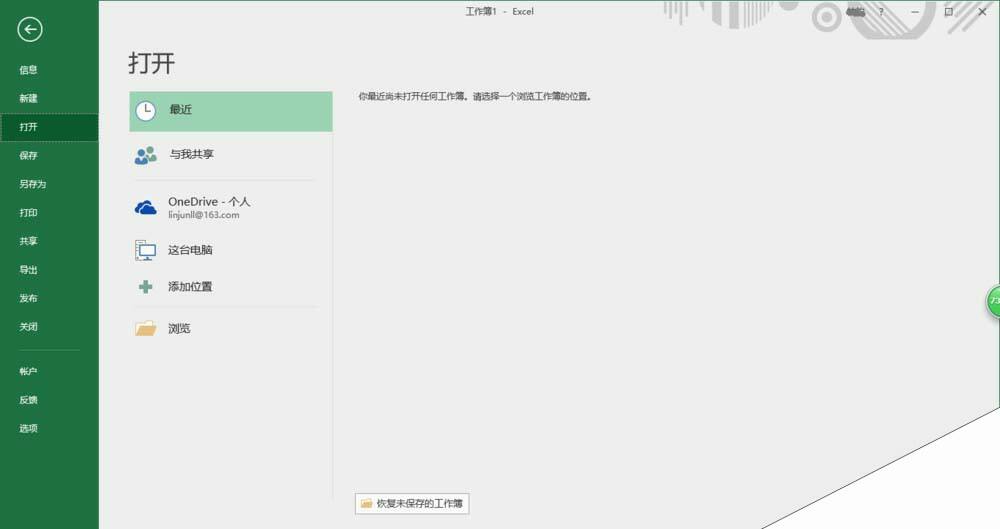Click the help question mark in title bar
Image resolution: width=1000 pixels, height=529 pixels.
(881, 11)
